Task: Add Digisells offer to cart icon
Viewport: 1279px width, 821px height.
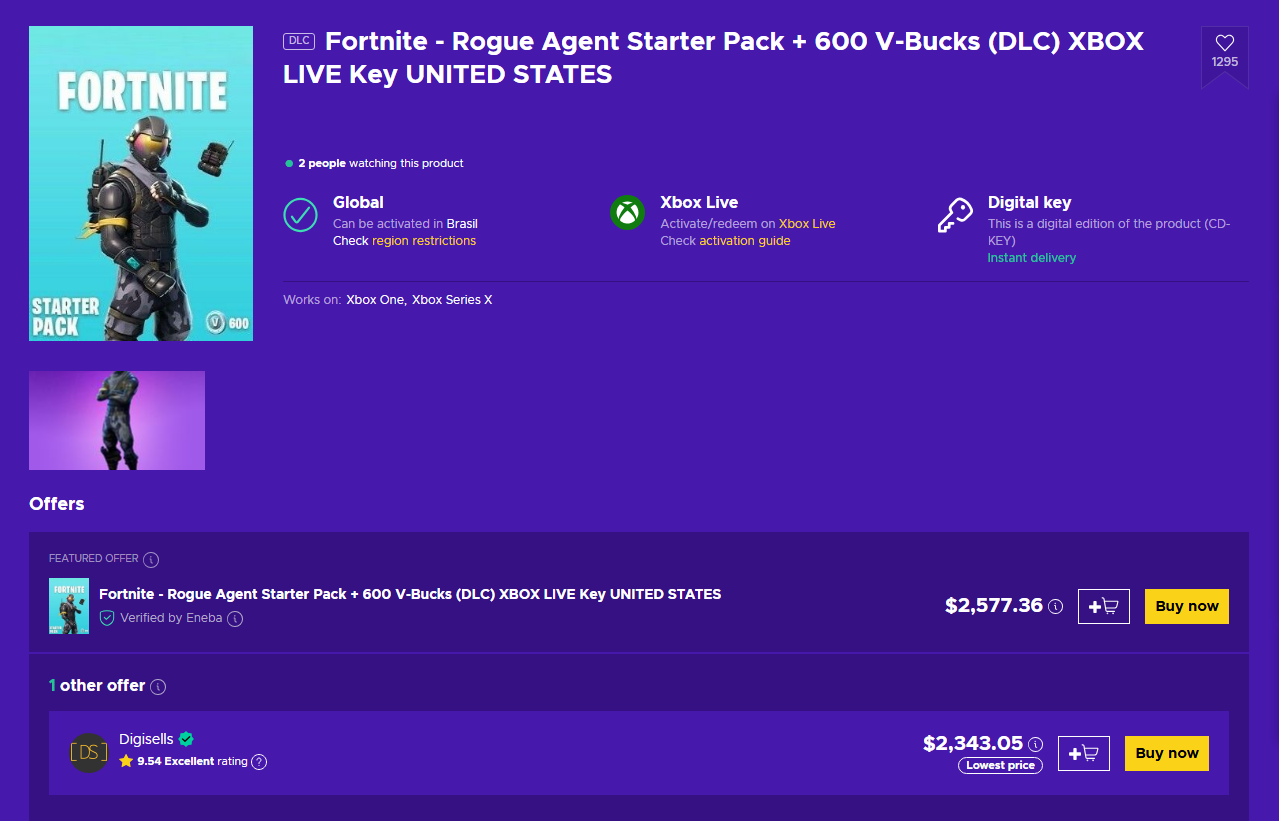Action: point(1084,753)
